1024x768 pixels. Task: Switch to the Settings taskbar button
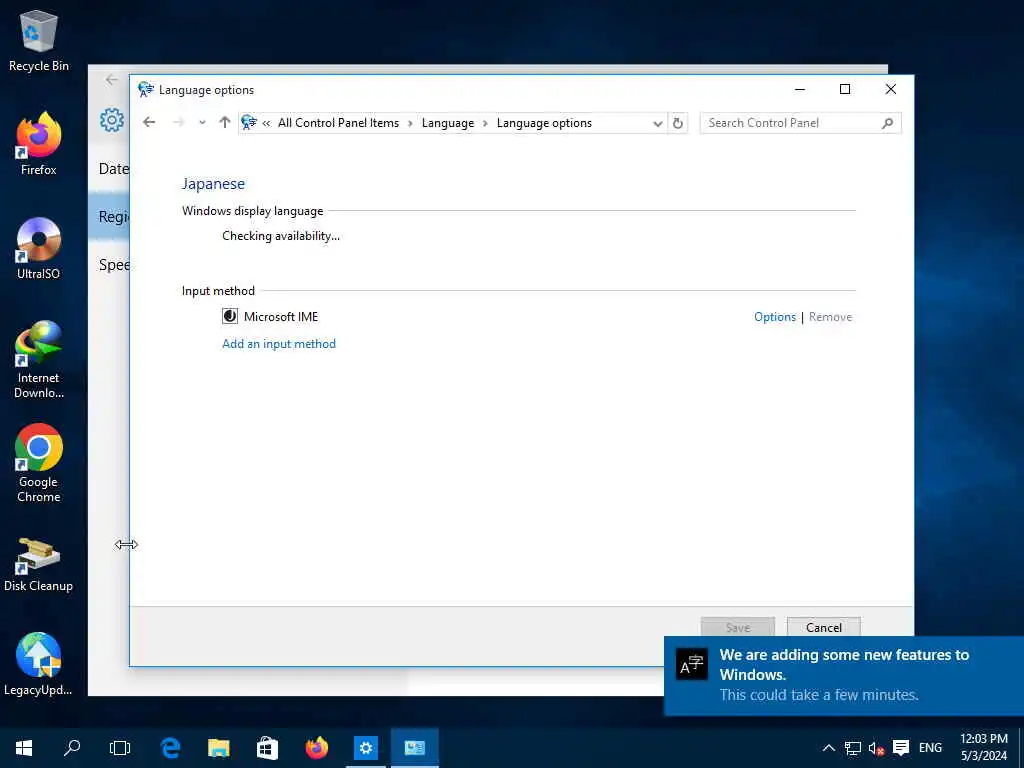tap(366, 748)
